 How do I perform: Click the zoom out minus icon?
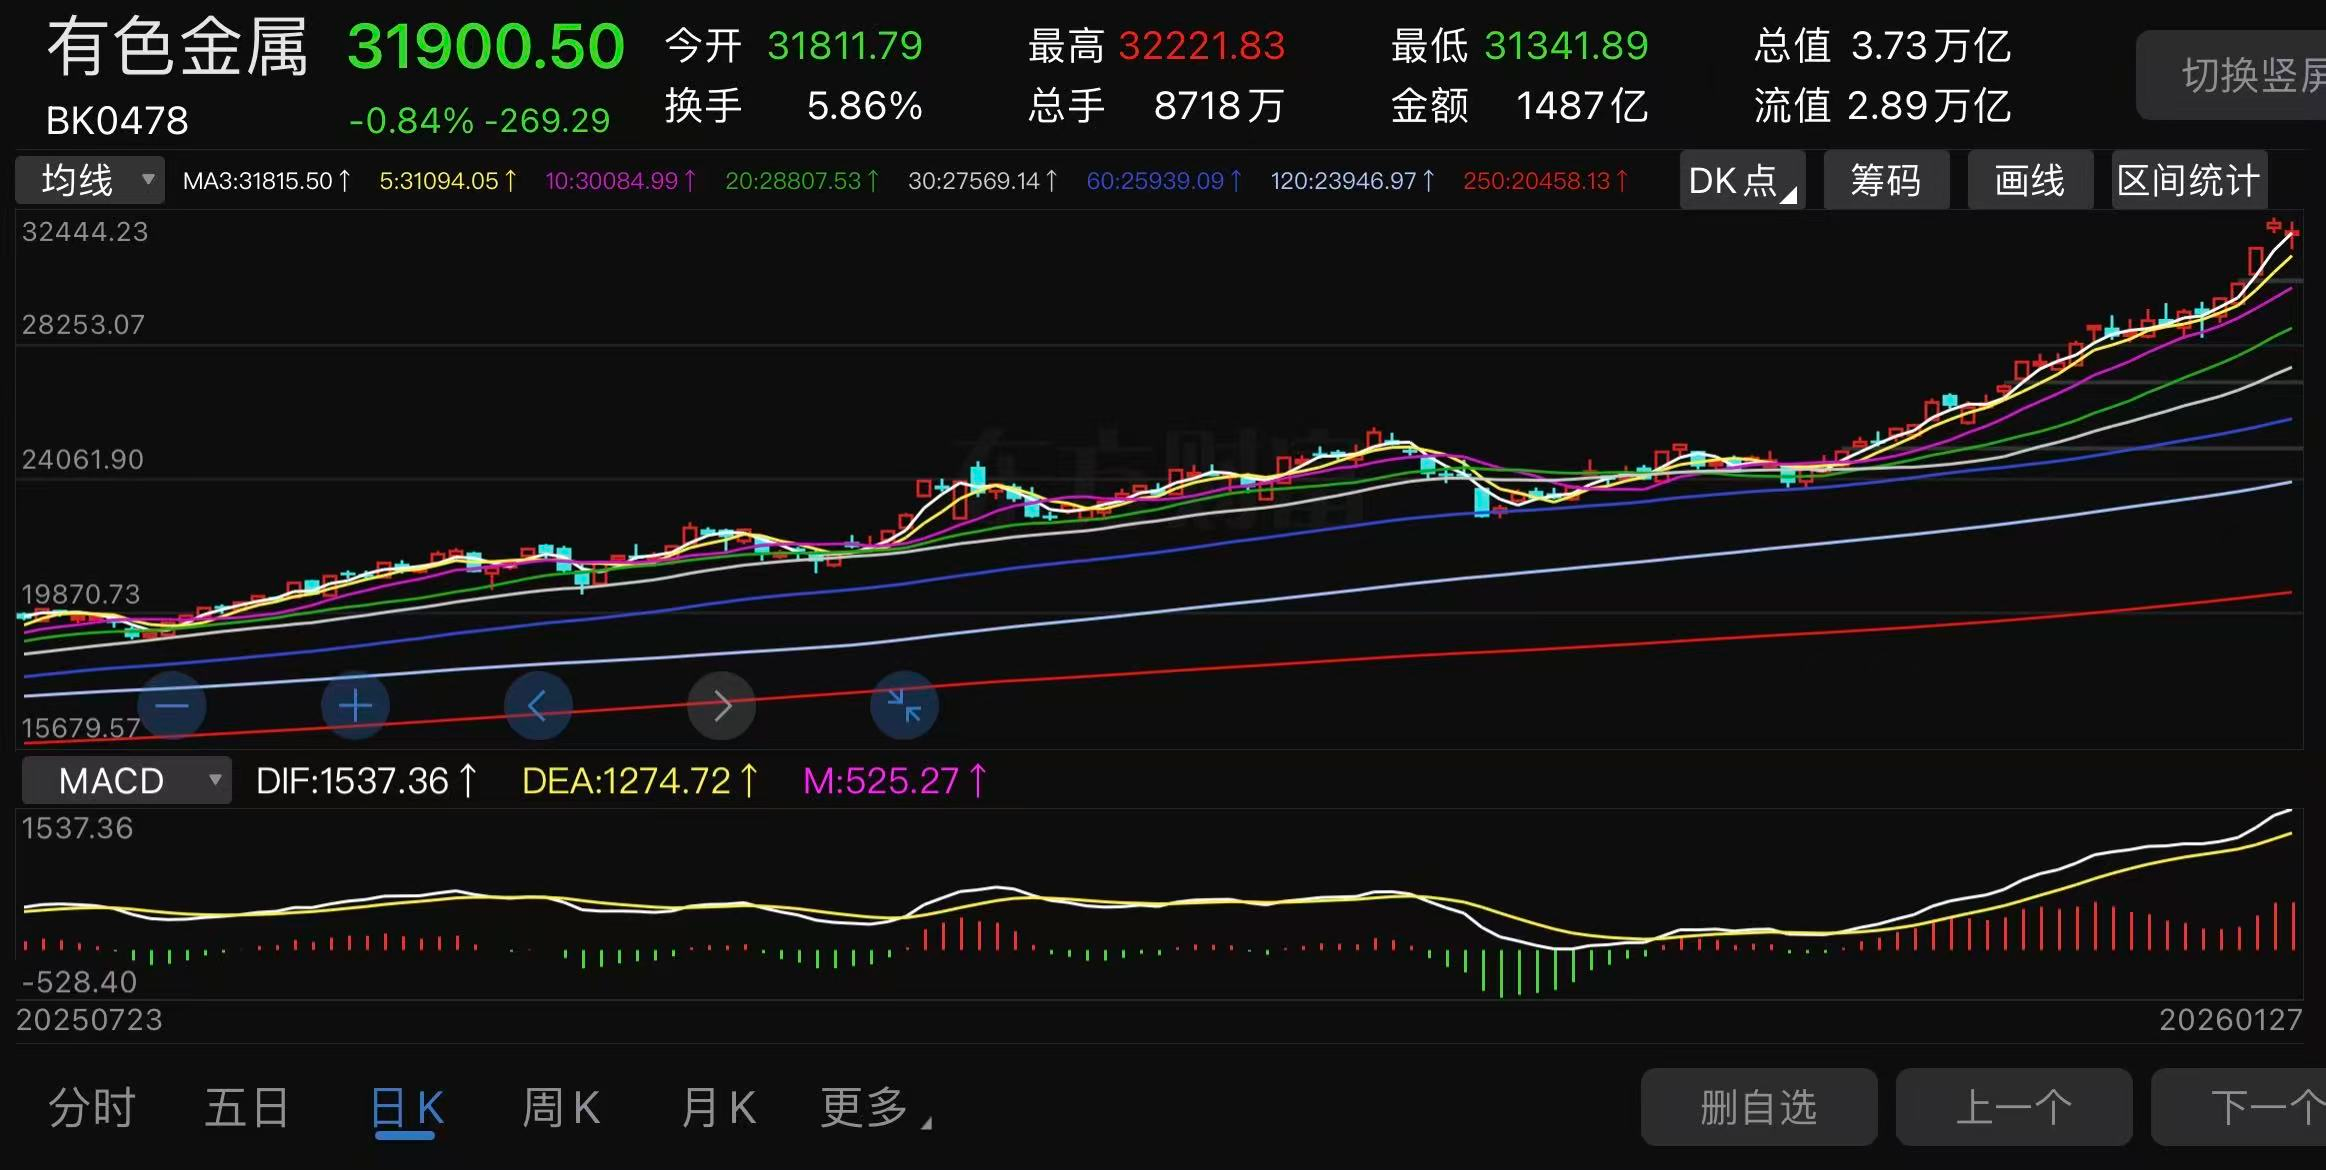172,706
